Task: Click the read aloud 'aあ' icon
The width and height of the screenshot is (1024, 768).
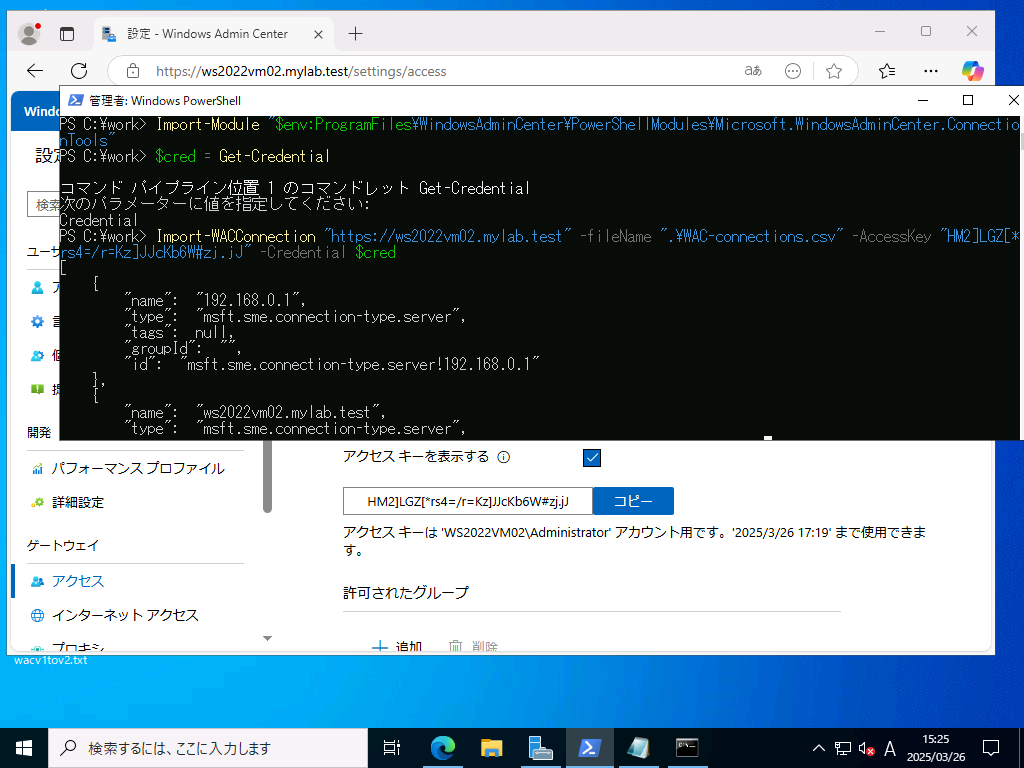Action: 753,71
